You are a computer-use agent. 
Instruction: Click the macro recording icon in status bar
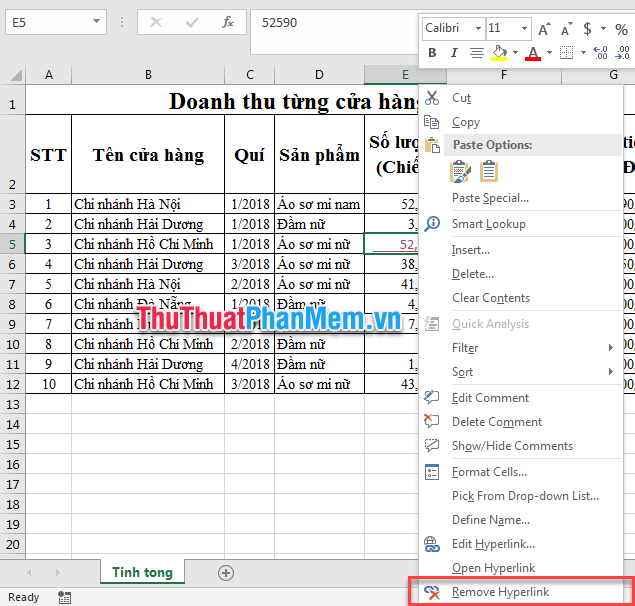64,597
